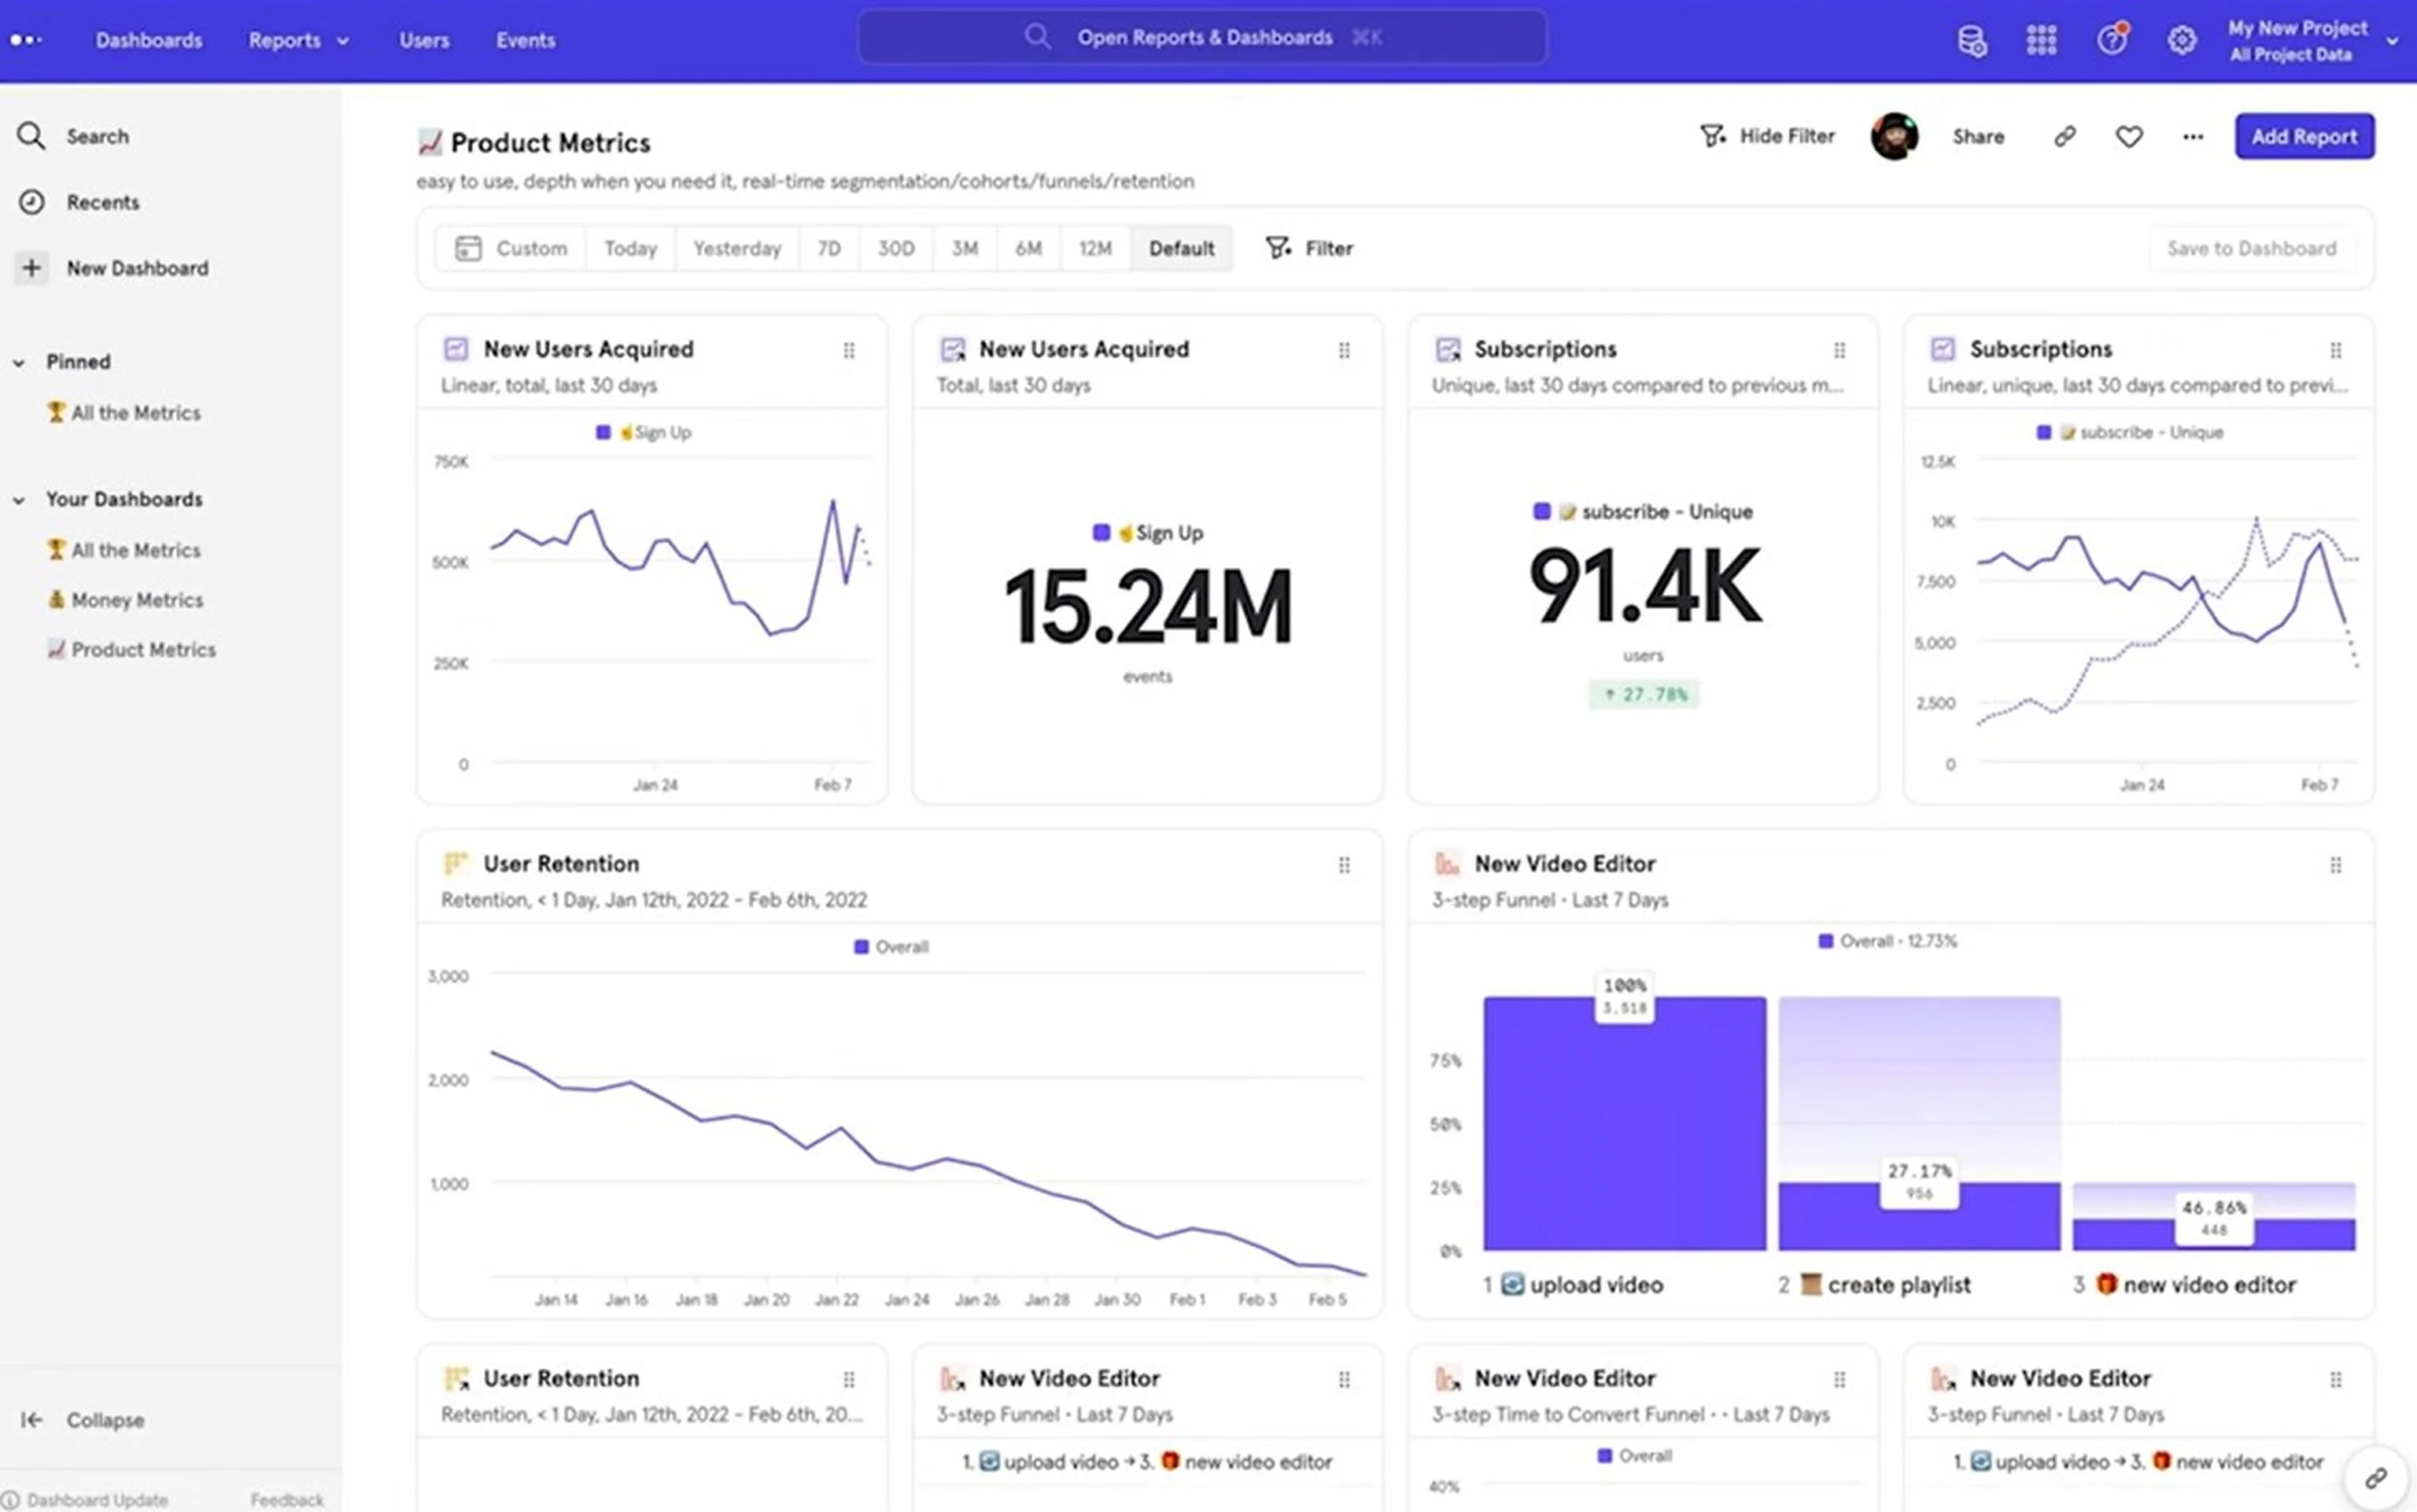
Task: Open the apps grid icon in top bar
Action: pyautogui.click(x=2040, y=39)
